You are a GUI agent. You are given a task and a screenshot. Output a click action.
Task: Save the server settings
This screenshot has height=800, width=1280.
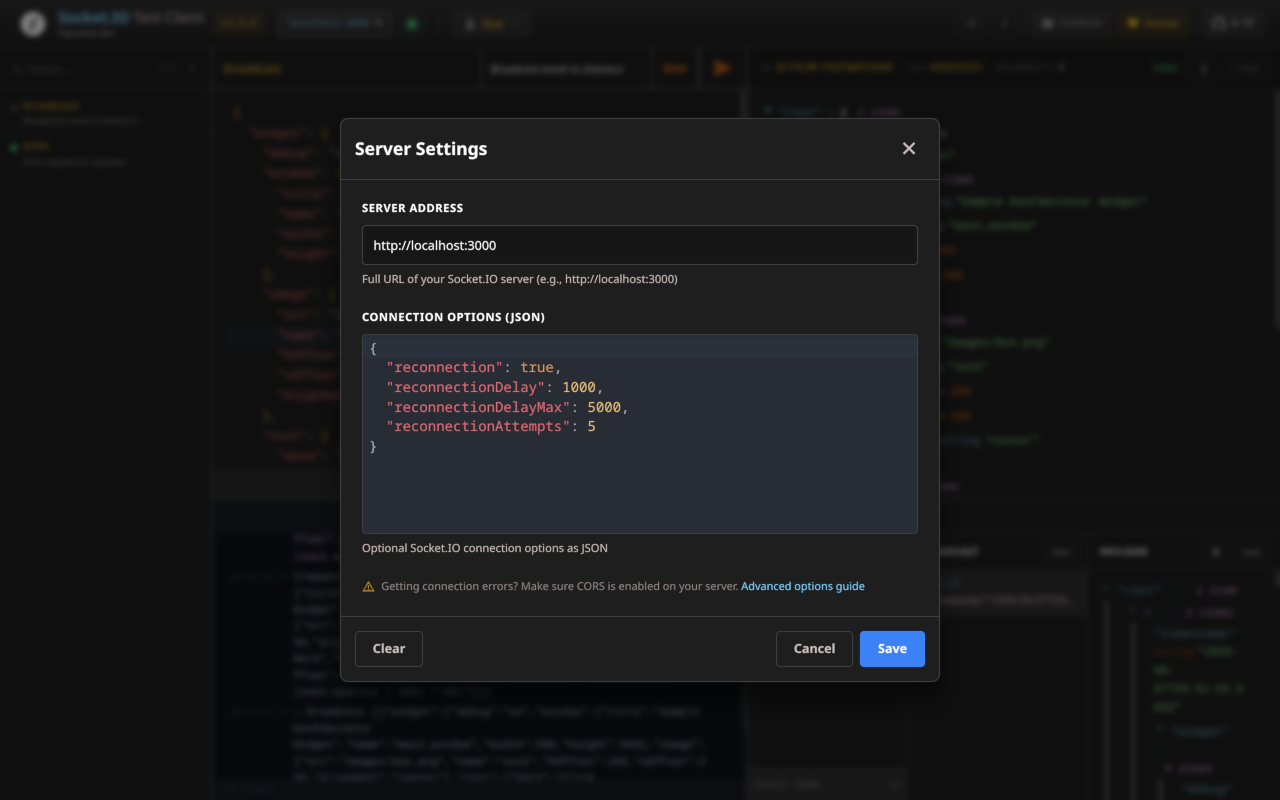click(892, 649)
